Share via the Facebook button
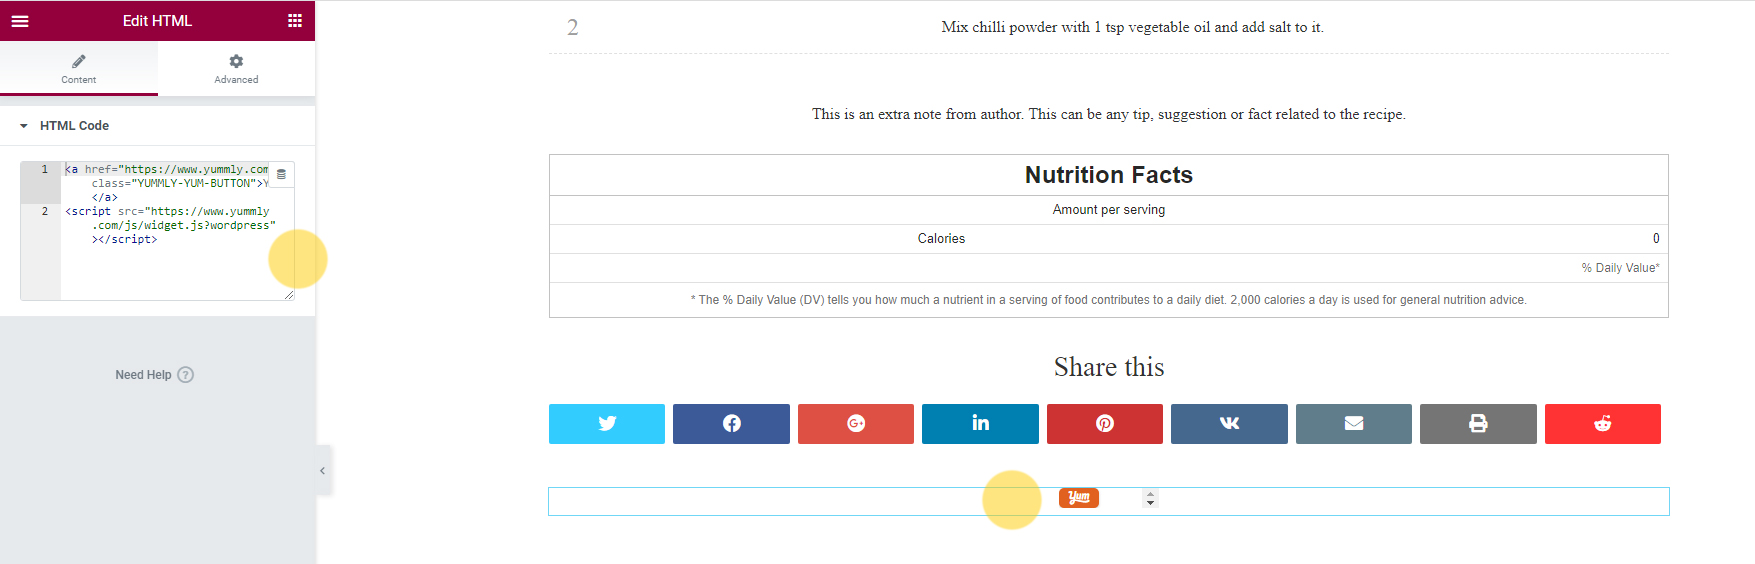The width and height of the screenshot is (1755, 564). pos(731,423)
